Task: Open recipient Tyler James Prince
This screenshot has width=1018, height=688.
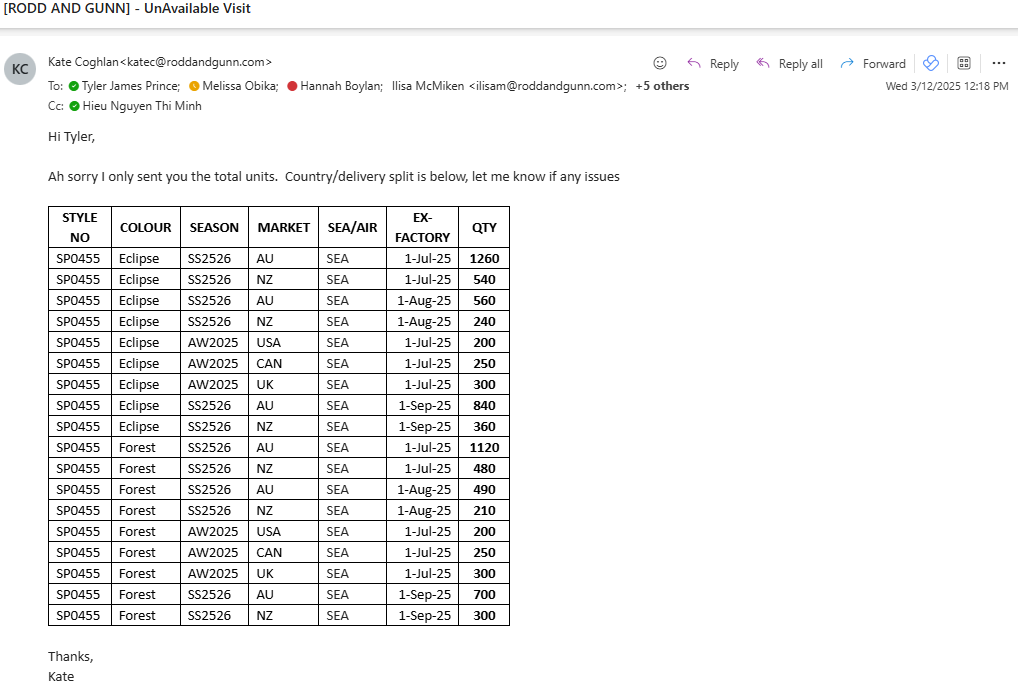Action: [130, 86]
